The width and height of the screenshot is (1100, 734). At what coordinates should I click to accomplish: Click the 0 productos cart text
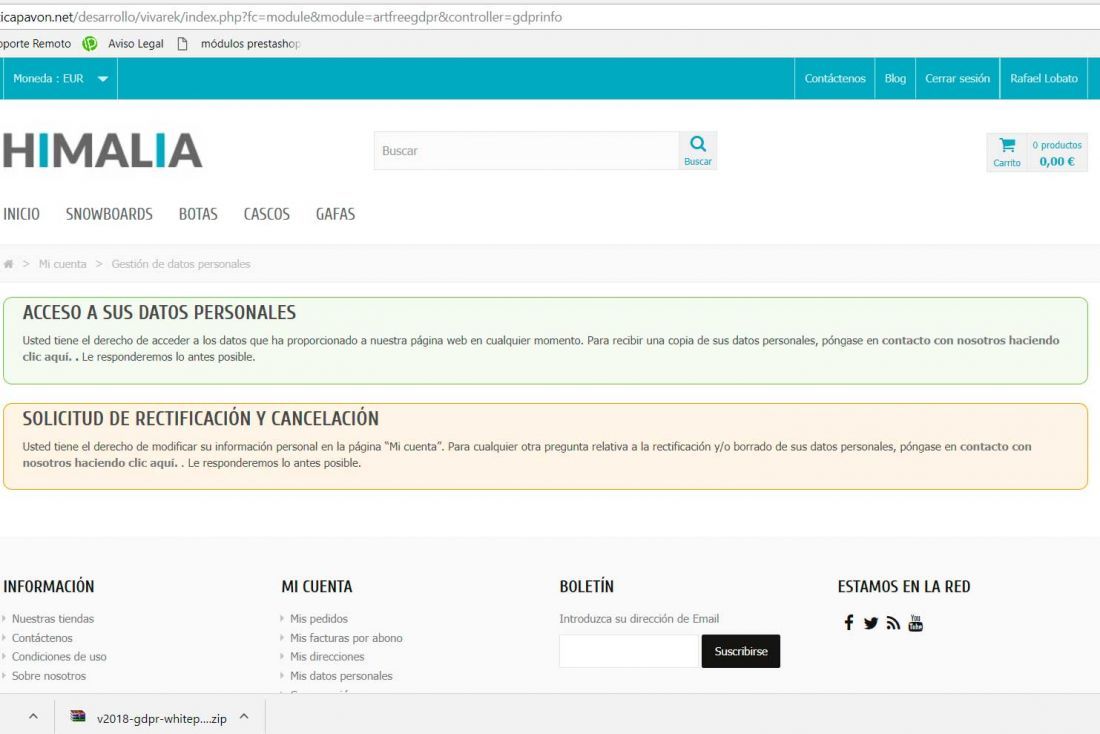pyautogui.click(x=1057, y=145)
